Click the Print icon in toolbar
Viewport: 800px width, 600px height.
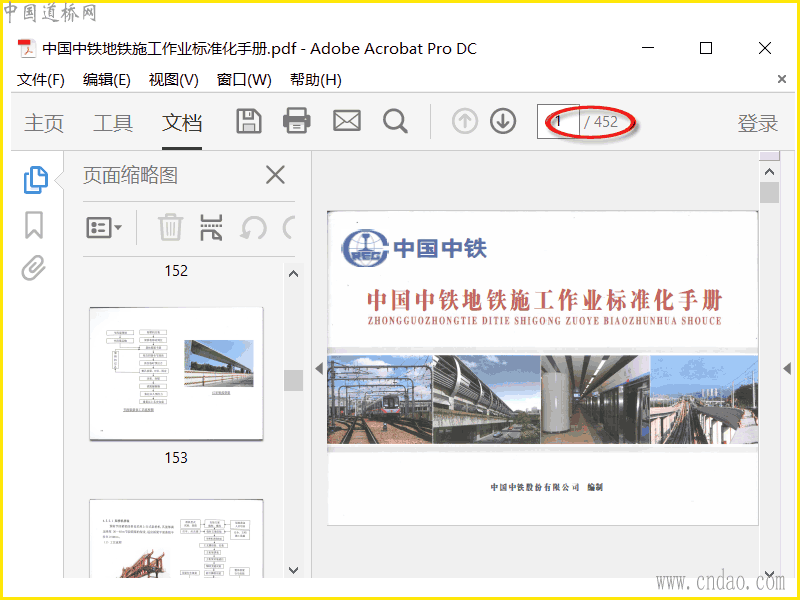pos(297,121)
